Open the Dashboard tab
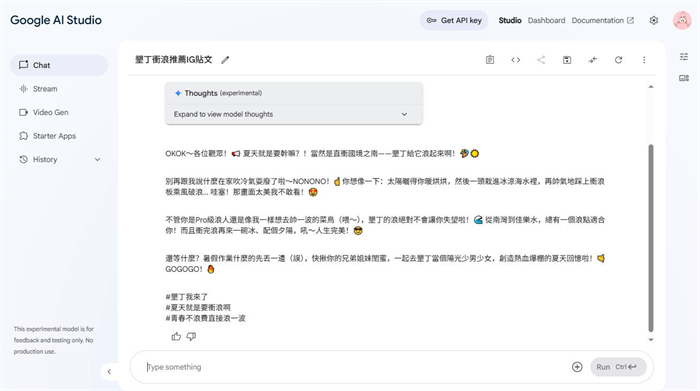This screenshot has width=700, height=391. click(x=546, y=21)
